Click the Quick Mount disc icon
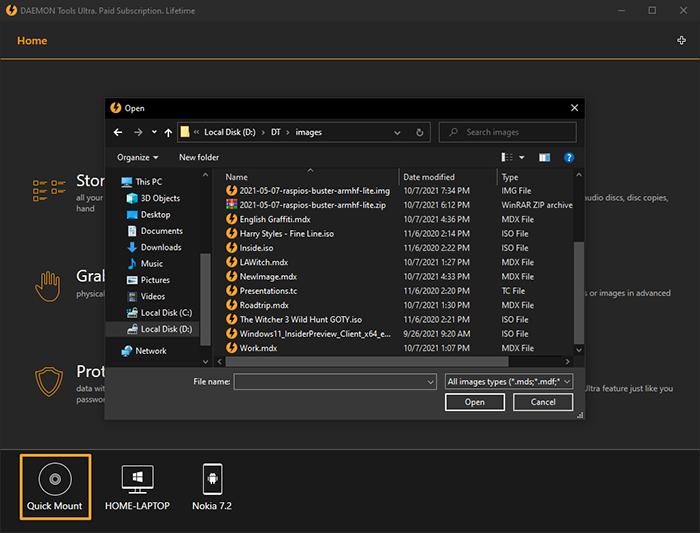 (x=55, y=480)
